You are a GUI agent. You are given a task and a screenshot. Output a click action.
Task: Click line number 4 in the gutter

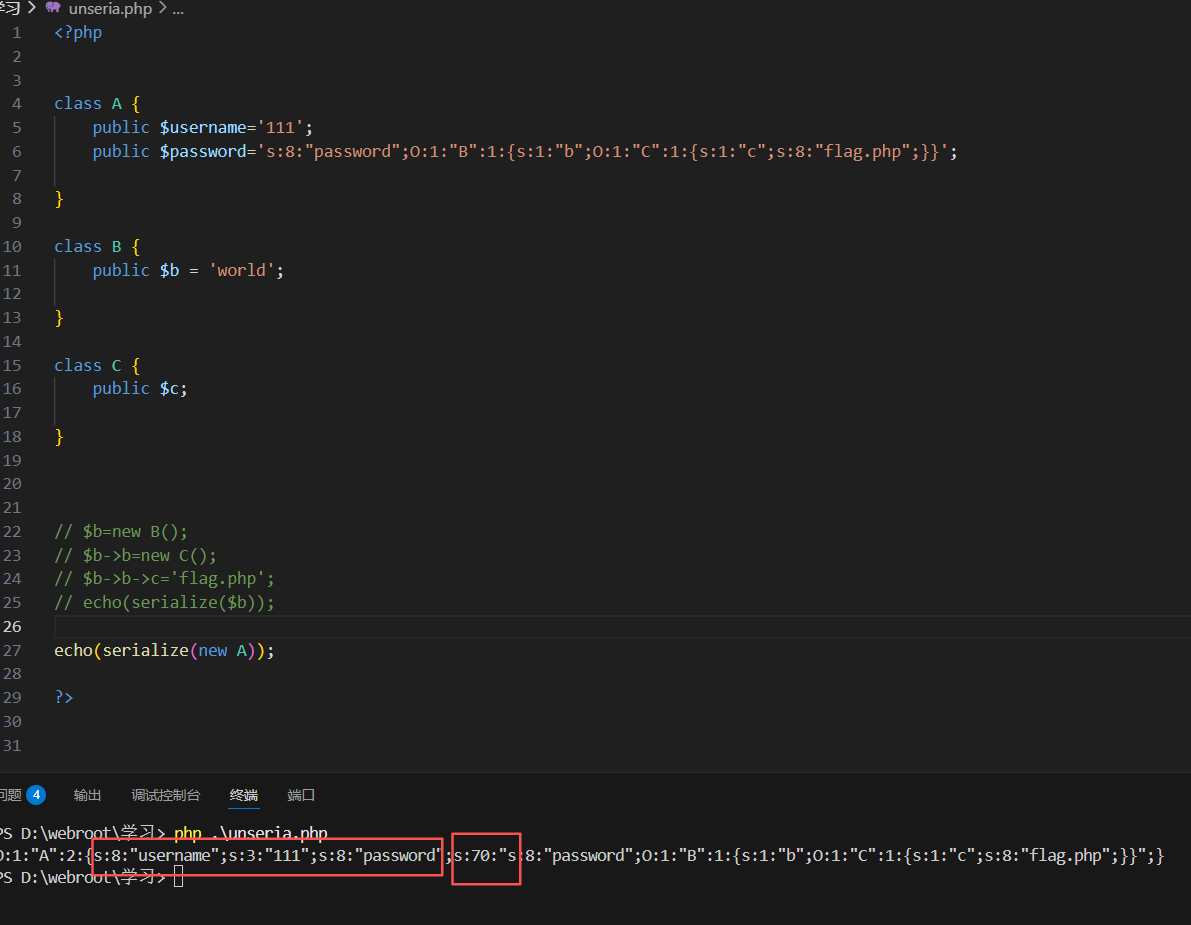pos(17,104)
